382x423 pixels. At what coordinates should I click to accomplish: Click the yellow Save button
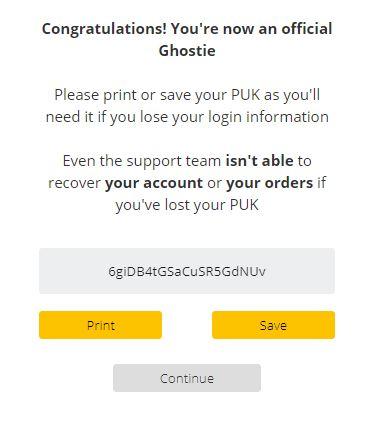273,325
